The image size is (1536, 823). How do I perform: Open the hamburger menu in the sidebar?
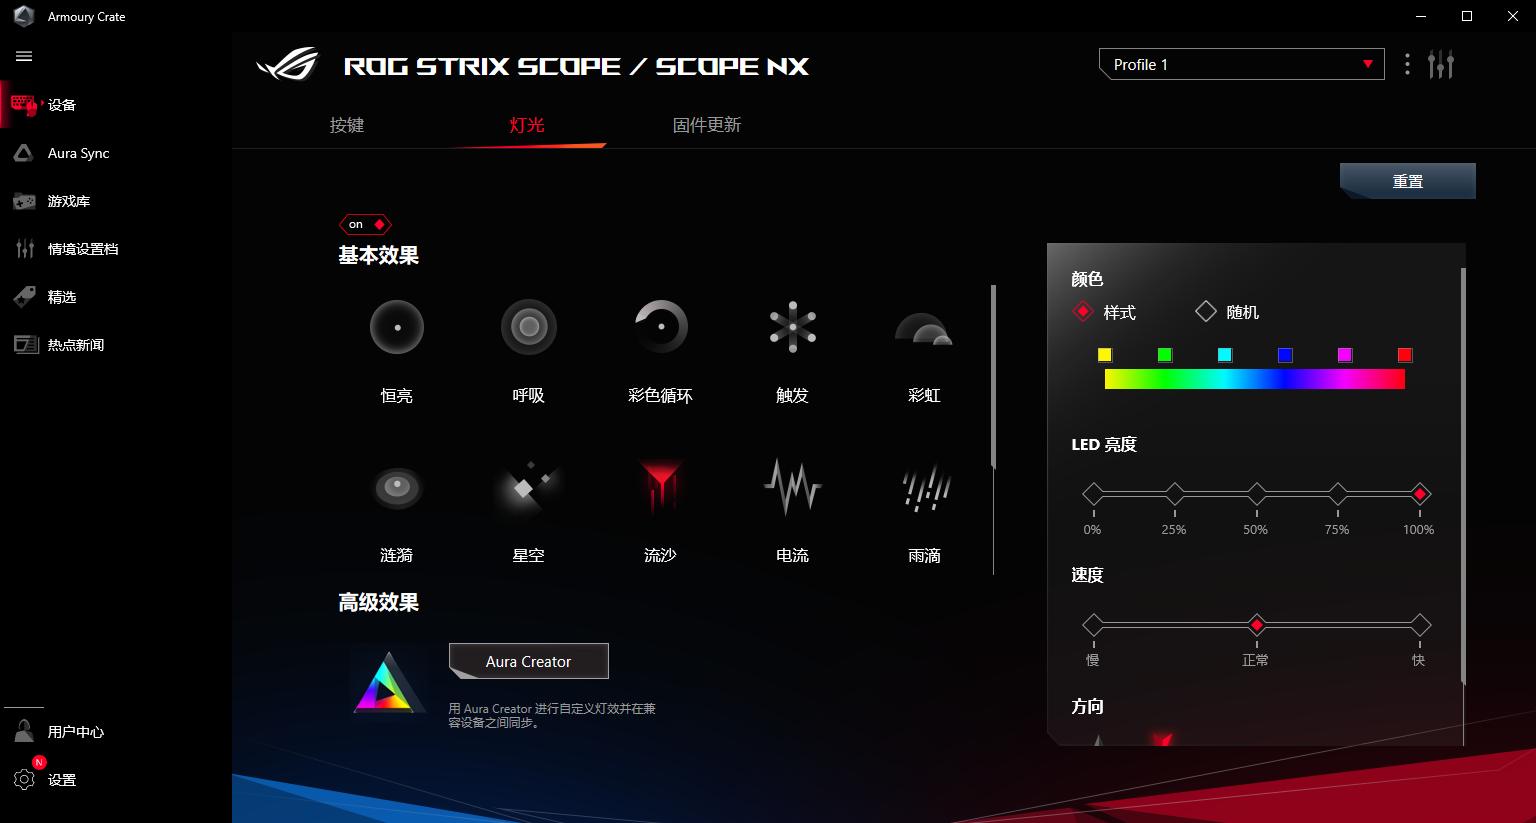[24, 57]
